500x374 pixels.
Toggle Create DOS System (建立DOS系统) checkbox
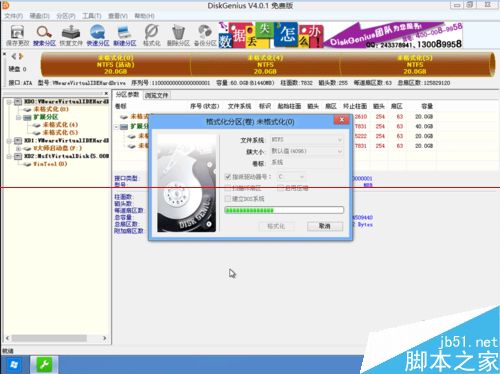(228, 199)
